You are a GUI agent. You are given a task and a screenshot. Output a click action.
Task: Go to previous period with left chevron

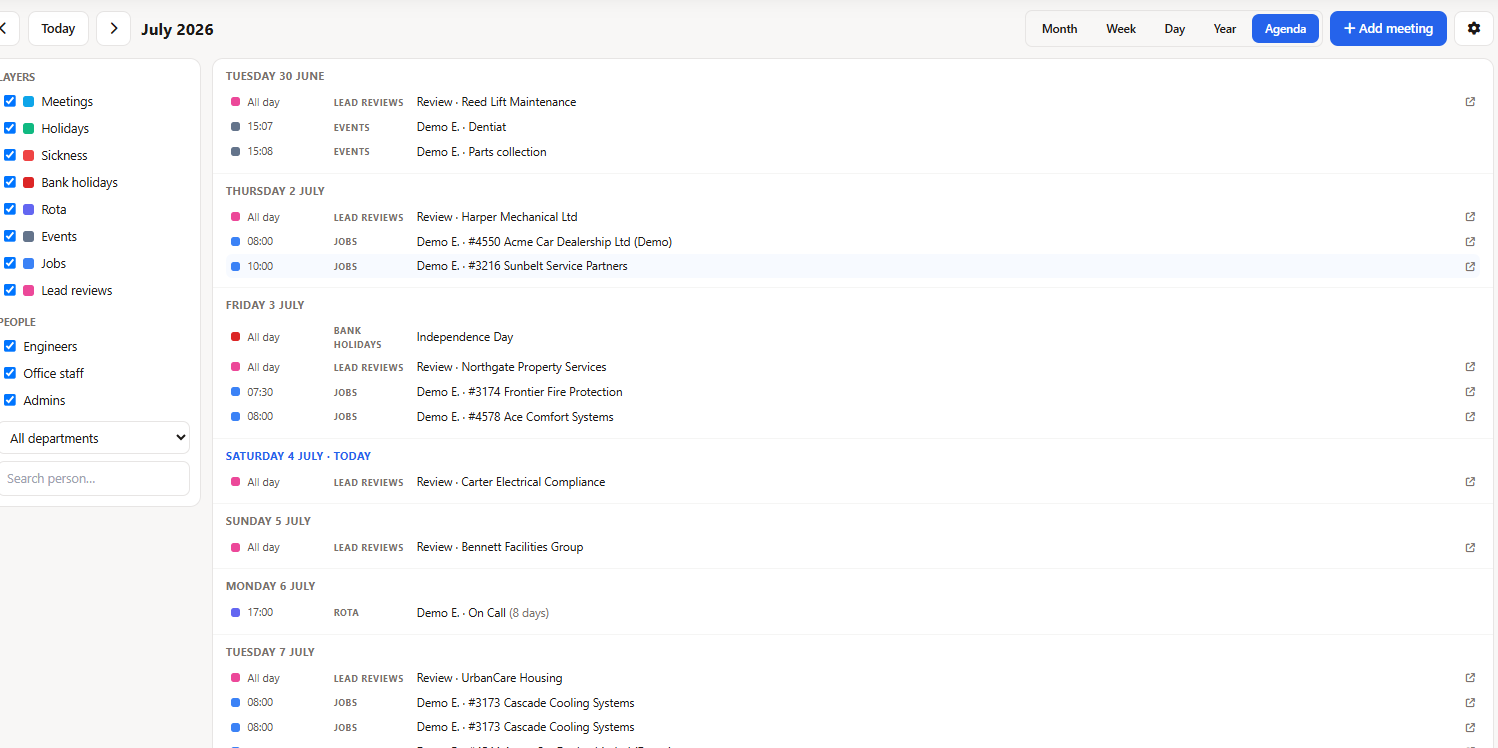pos(3,28)
